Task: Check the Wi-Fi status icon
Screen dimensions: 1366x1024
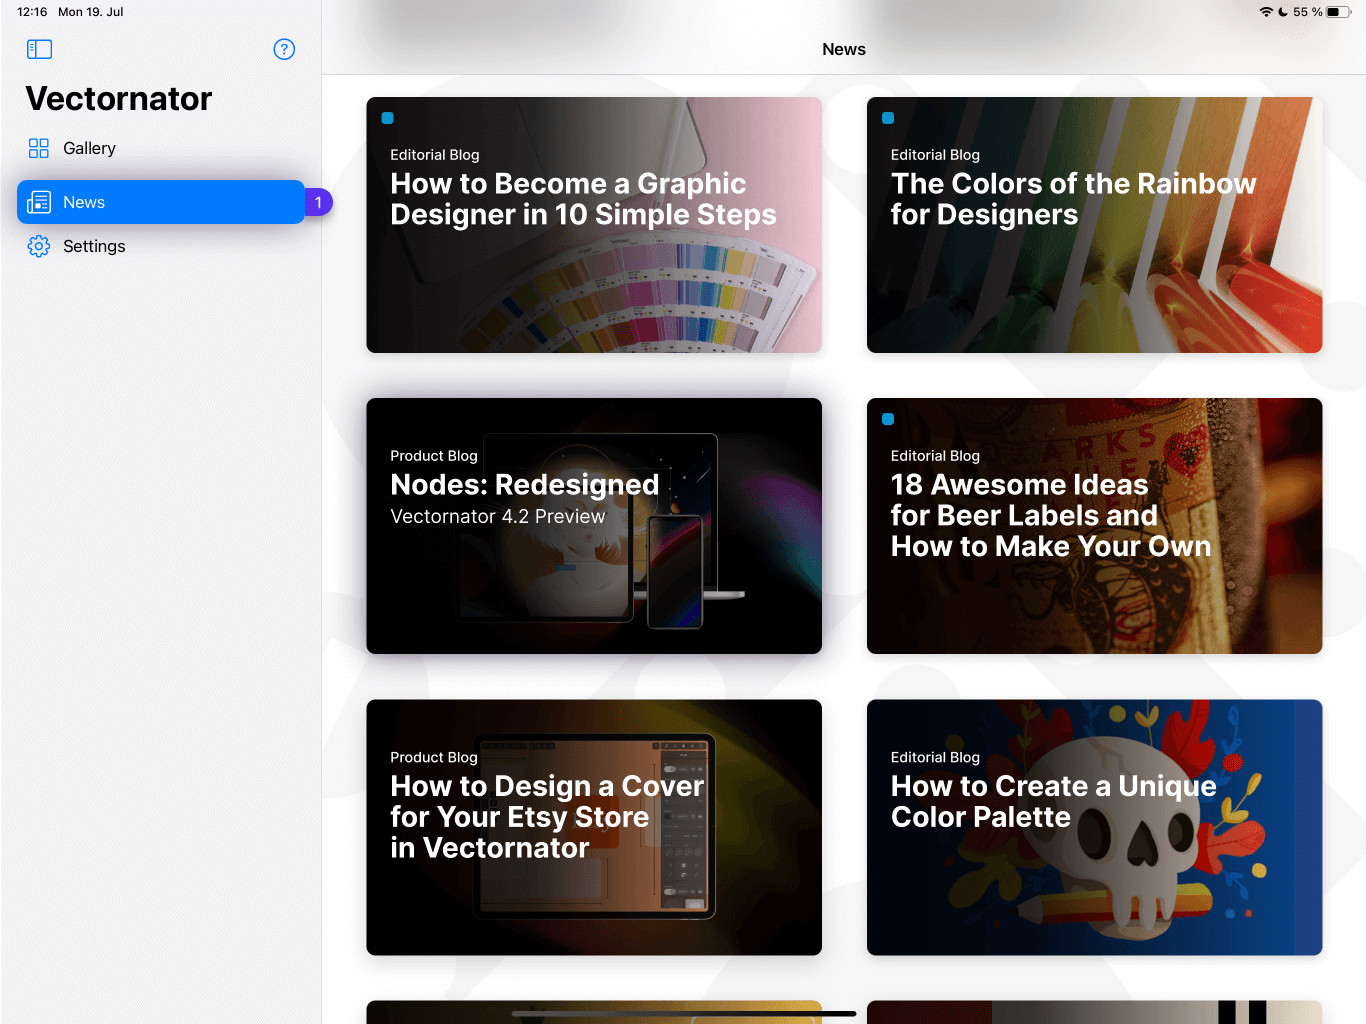Action: (1266, 12)
